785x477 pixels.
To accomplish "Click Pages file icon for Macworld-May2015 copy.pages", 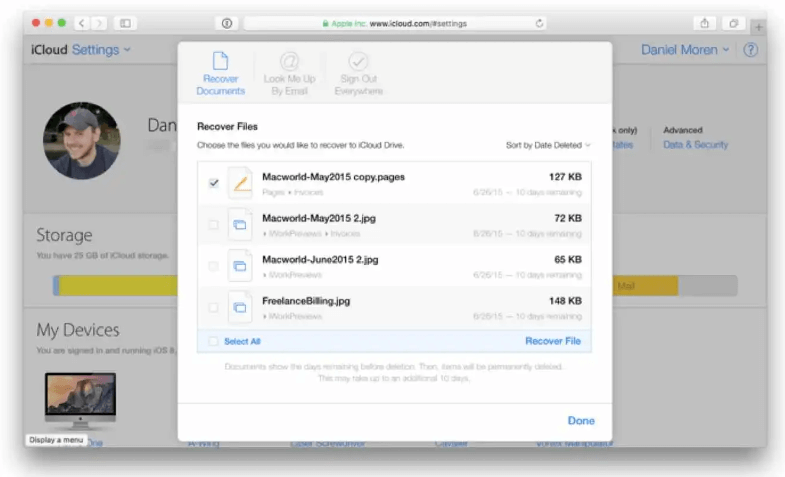I will pyautogui.click(x=240, y=183).
